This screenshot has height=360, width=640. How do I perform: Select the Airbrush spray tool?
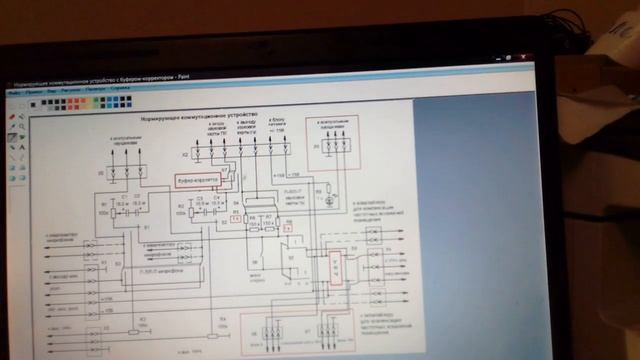12,147
